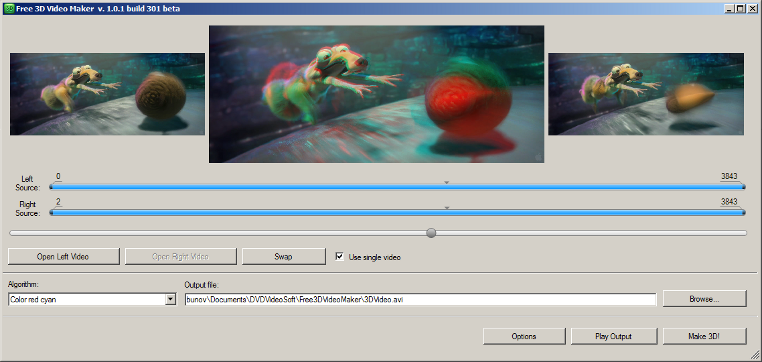Open Left Video button
The image size is (762, 362).
pos(63,257)
